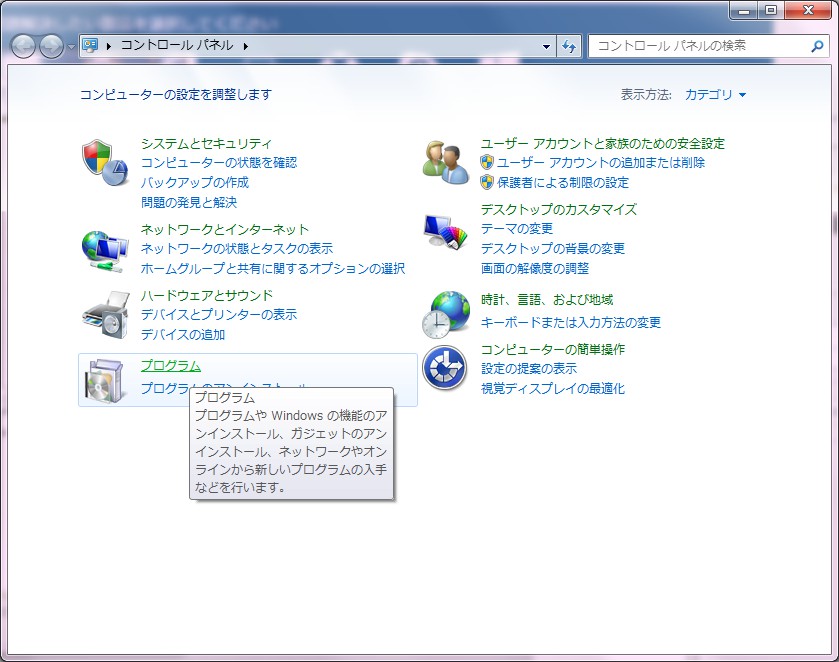Click the コントロール パネルの検索 search field

pos(710,46)
